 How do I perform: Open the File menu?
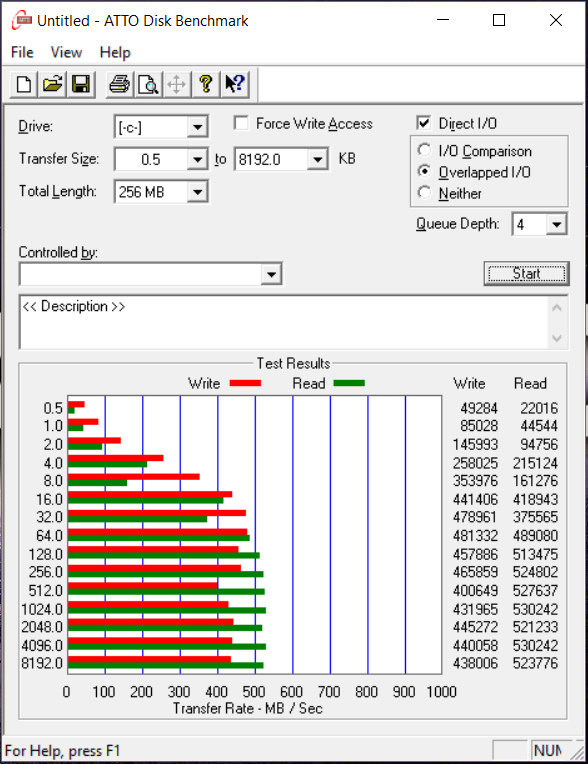22,52
